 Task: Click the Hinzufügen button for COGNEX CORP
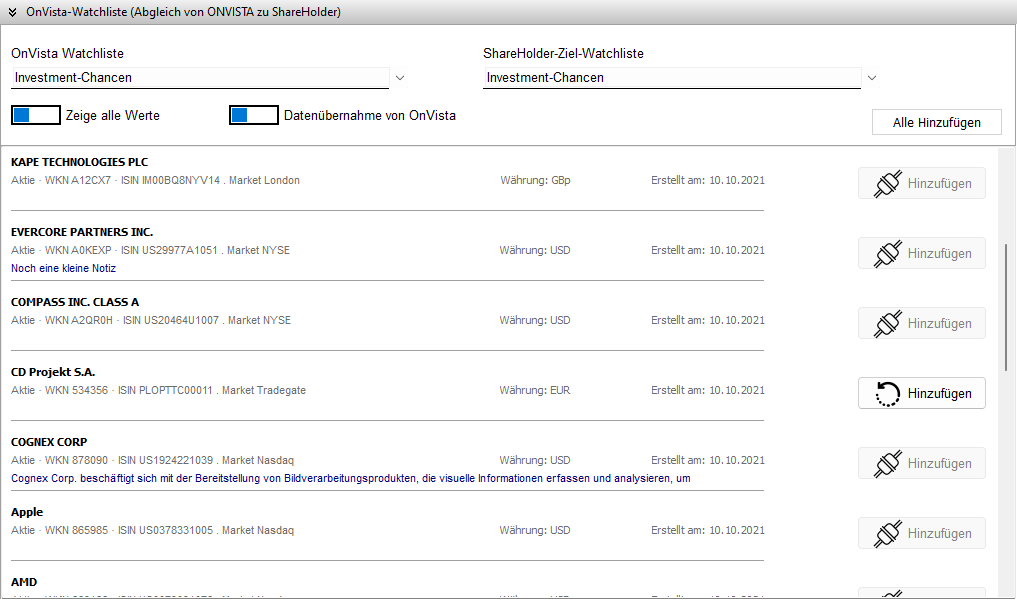(922, 464)
